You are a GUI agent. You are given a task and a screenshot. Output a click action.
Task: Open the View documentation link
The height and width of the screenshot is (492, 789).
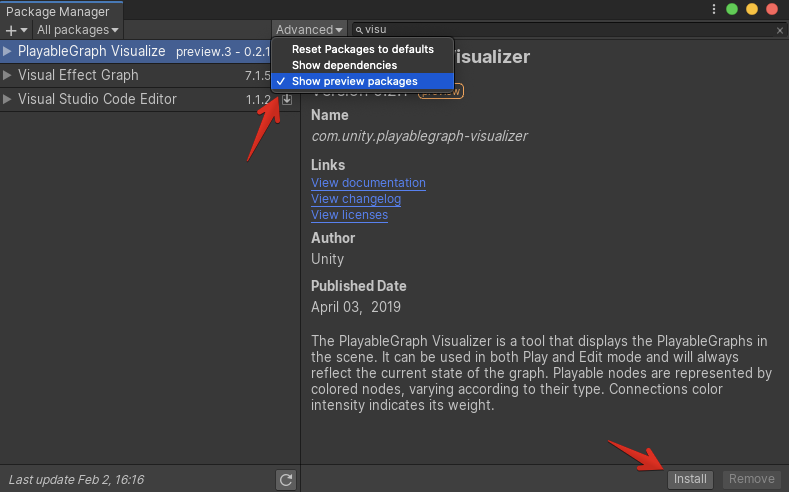click(x=368, y=183)
